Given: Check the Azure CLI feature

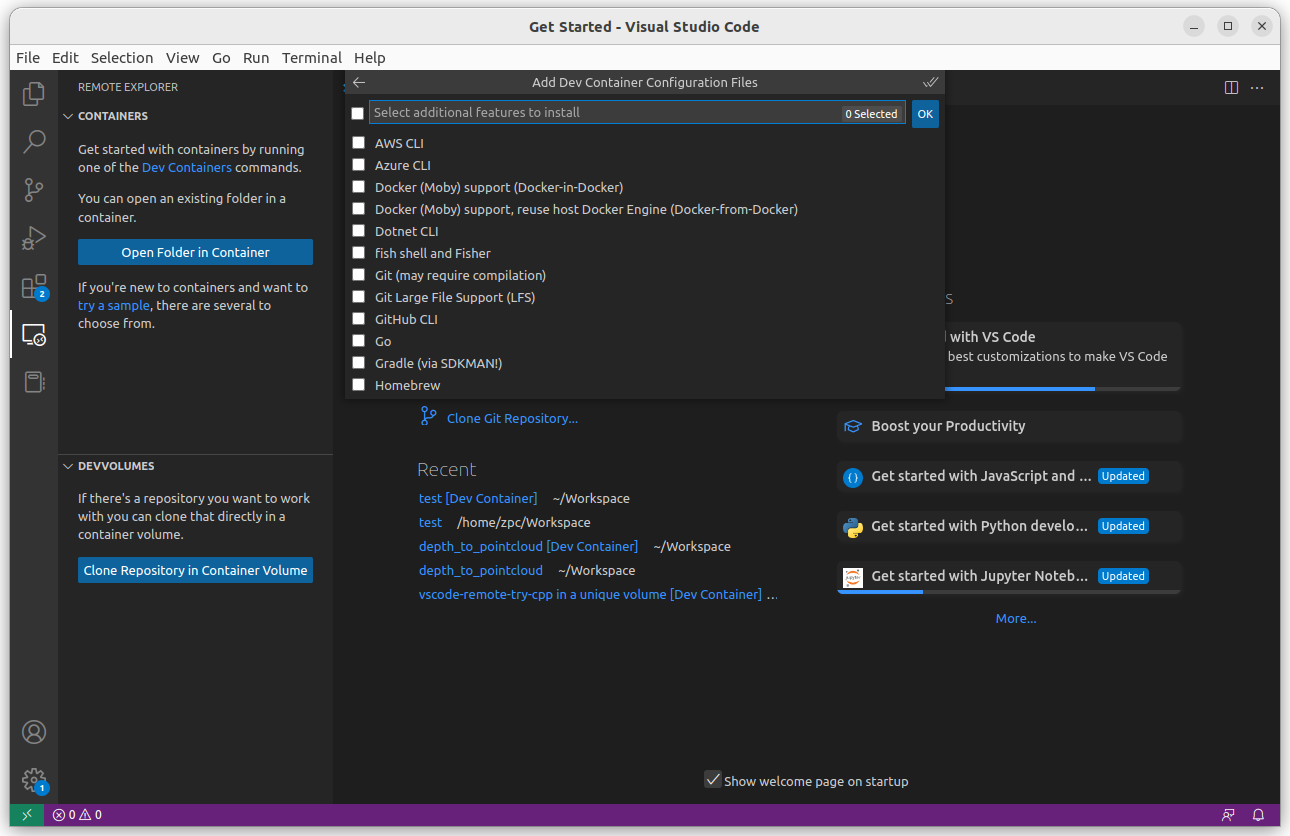Looking at the screenshot, I should pyautogui.click(x=358, y=165).
